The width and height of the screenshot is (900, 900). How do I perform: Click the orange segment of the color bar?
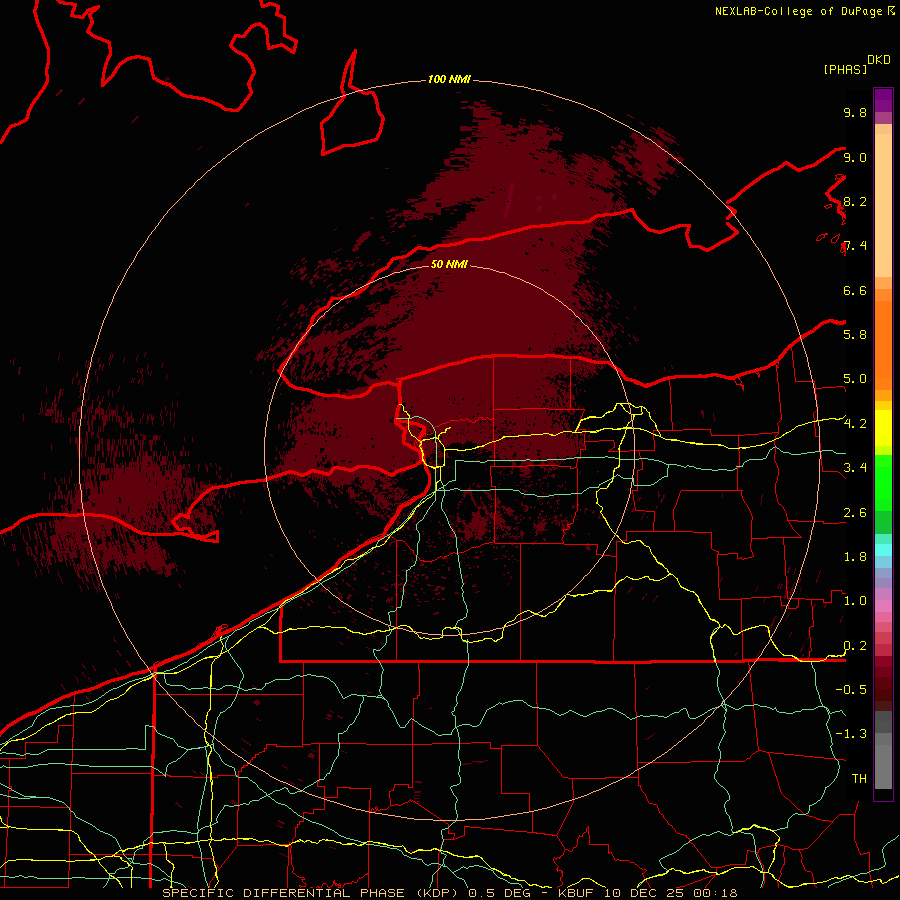883,344
